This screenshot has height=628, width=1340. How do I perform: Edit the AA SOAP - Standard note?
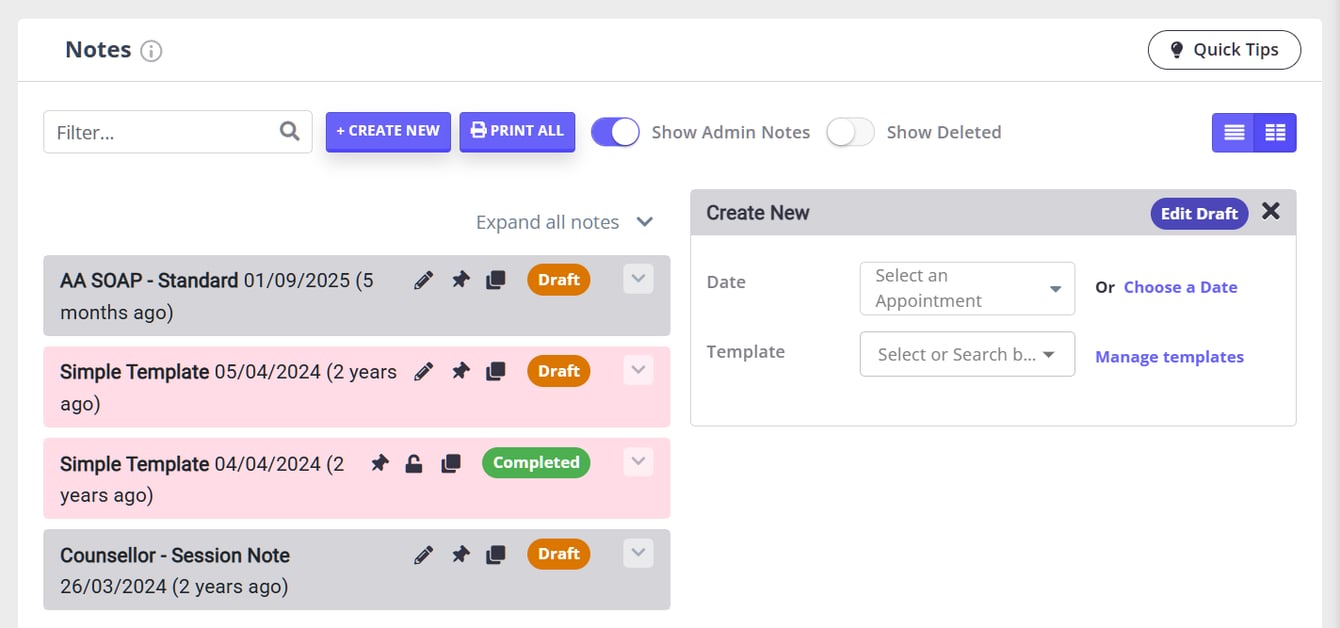point(424,281)
